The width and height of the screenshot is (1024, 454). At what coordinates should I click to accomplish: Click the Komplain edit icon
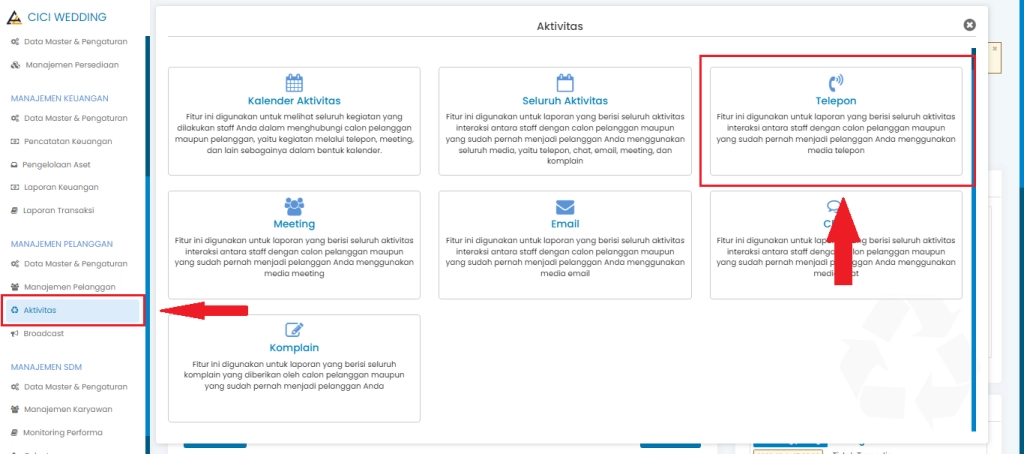tap(294, 330)
